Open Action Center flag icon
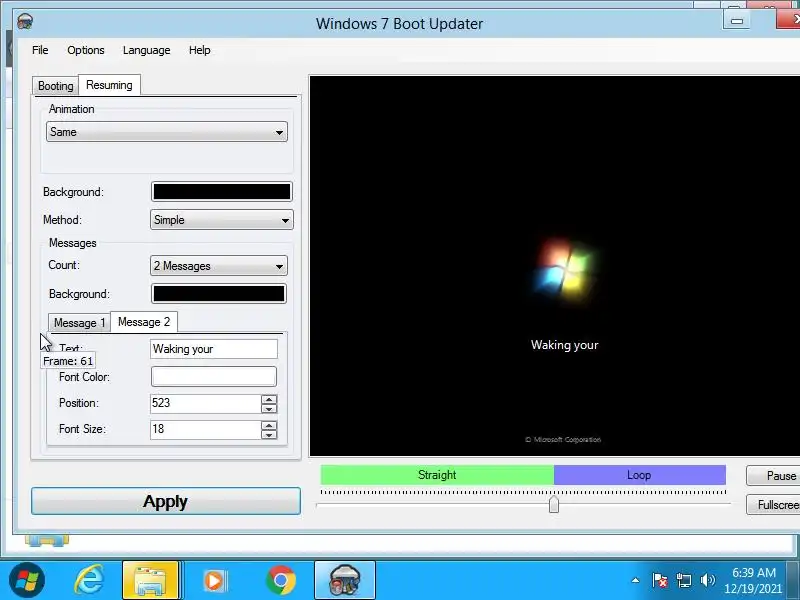Screen dimensions: 800x600 660,580
